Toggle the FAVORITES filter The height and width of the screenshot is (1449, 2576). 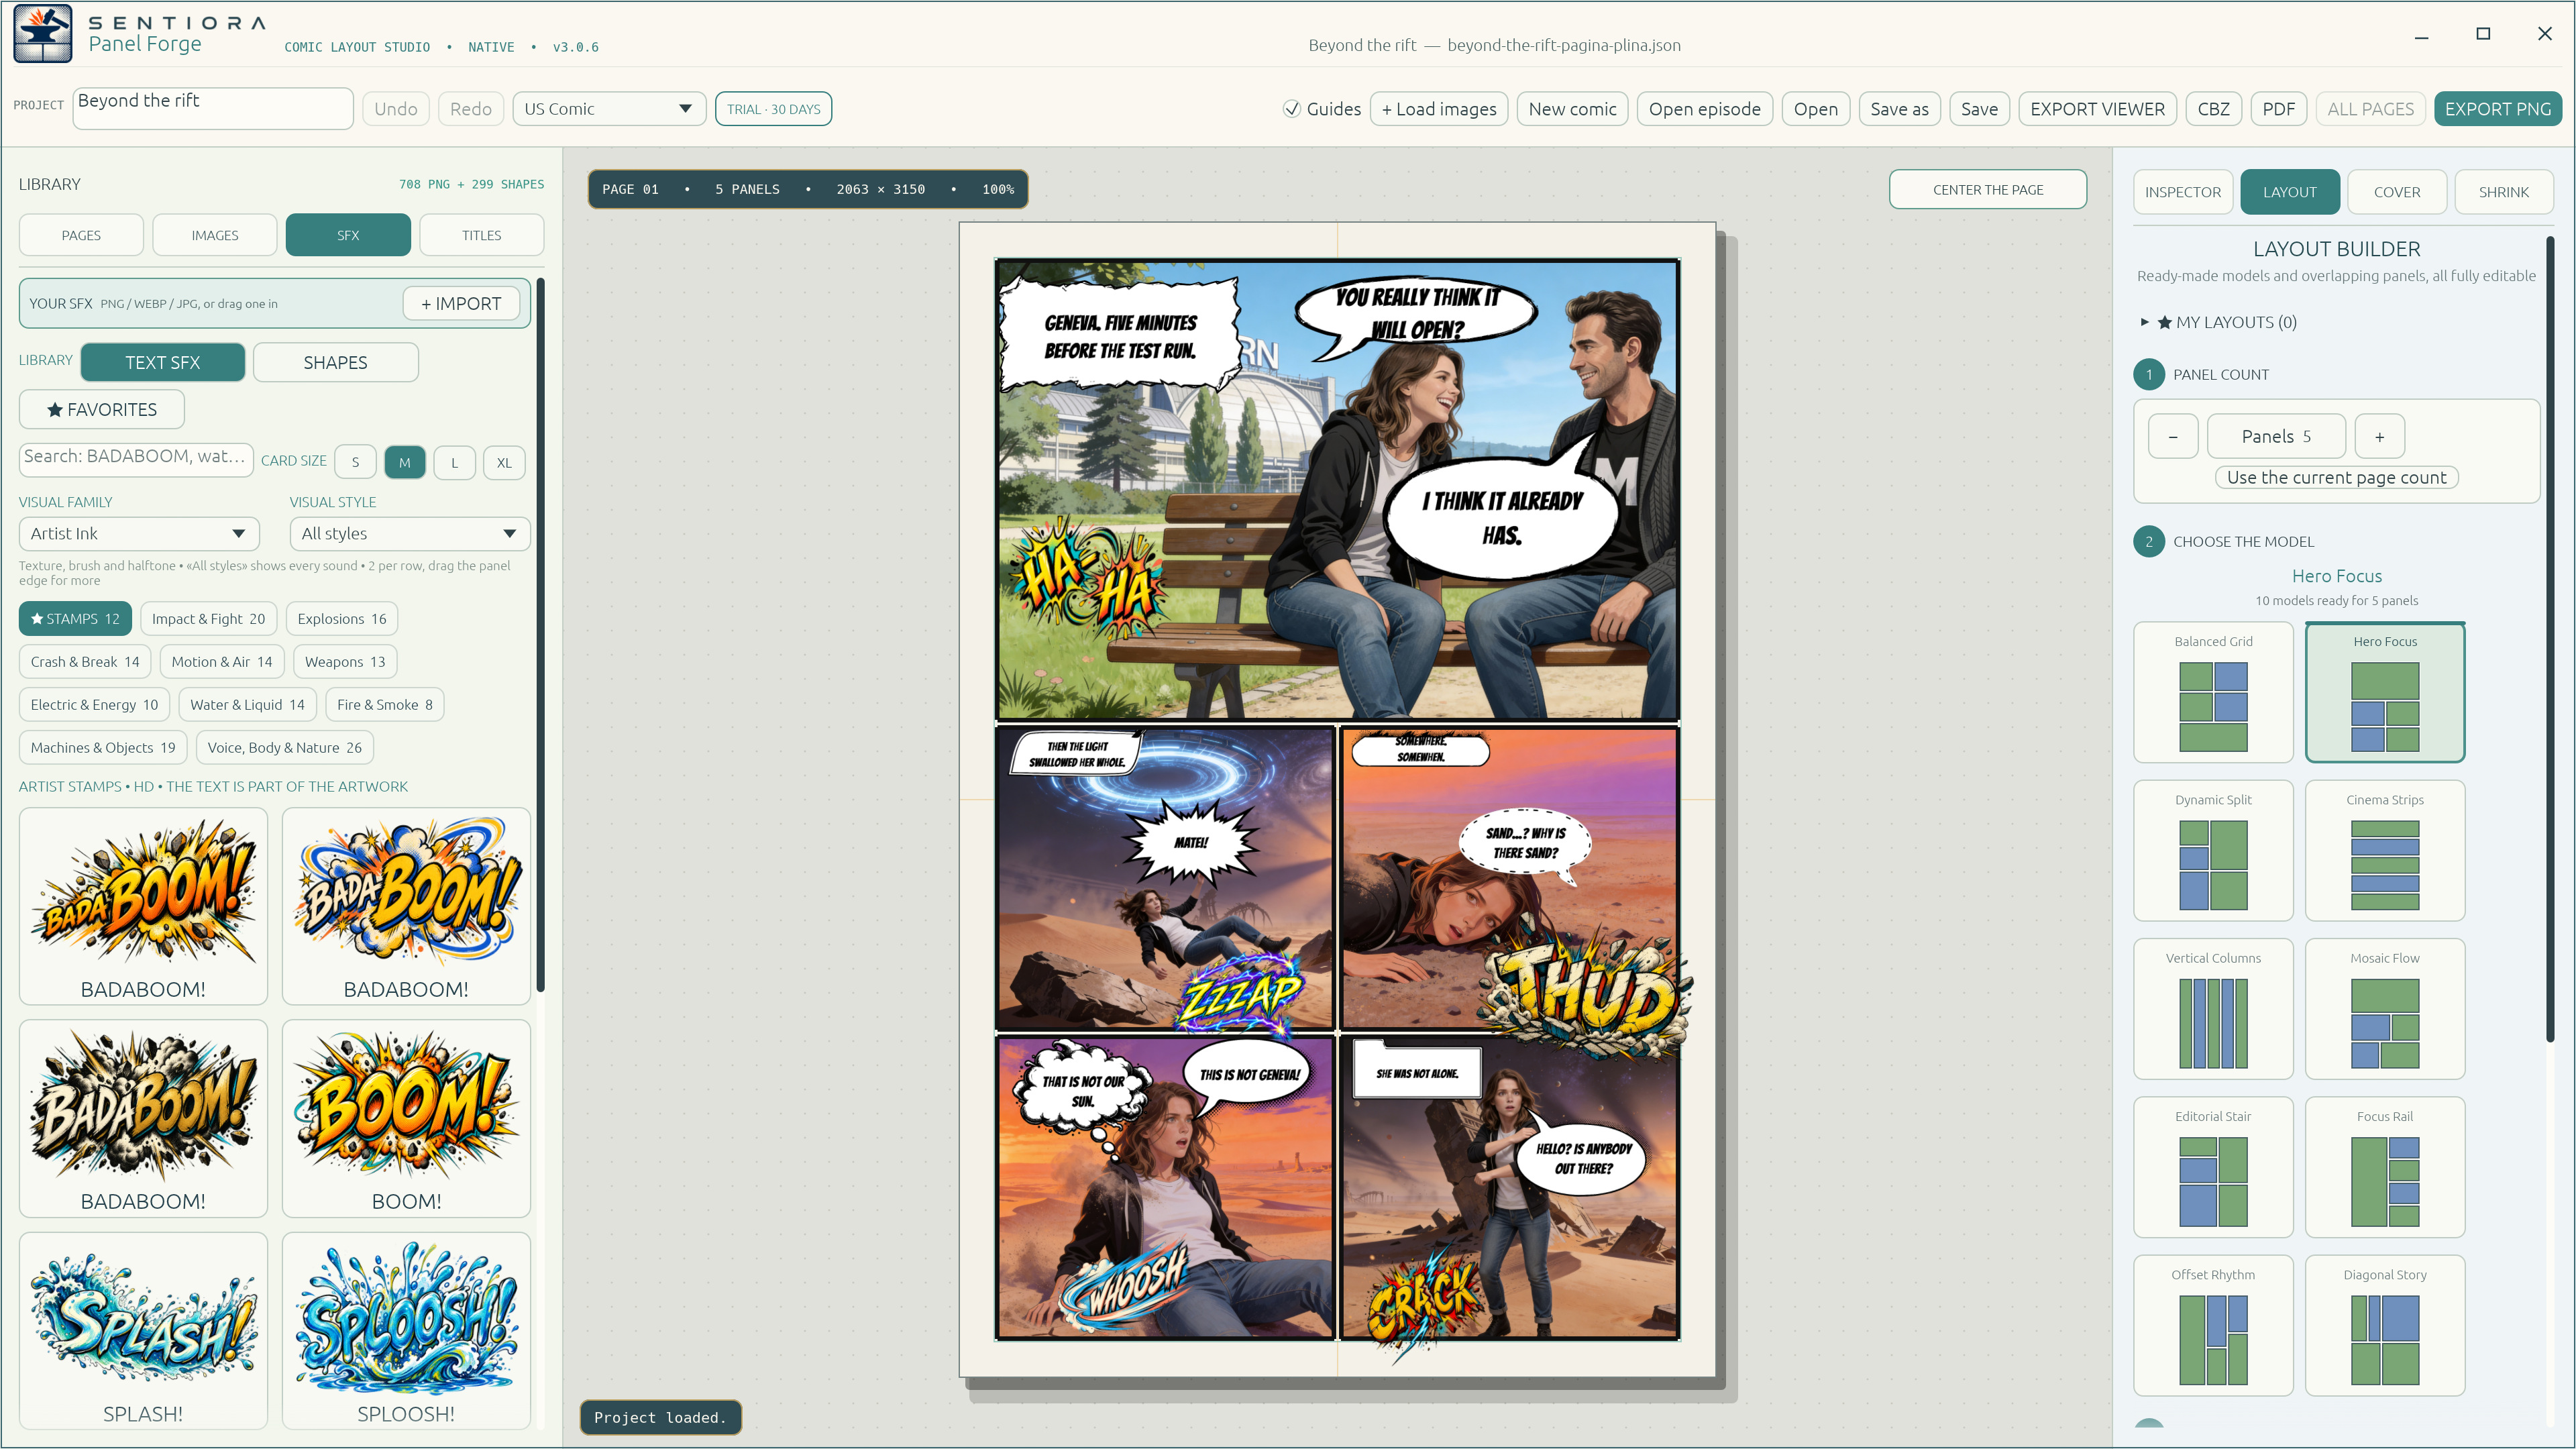102,409
